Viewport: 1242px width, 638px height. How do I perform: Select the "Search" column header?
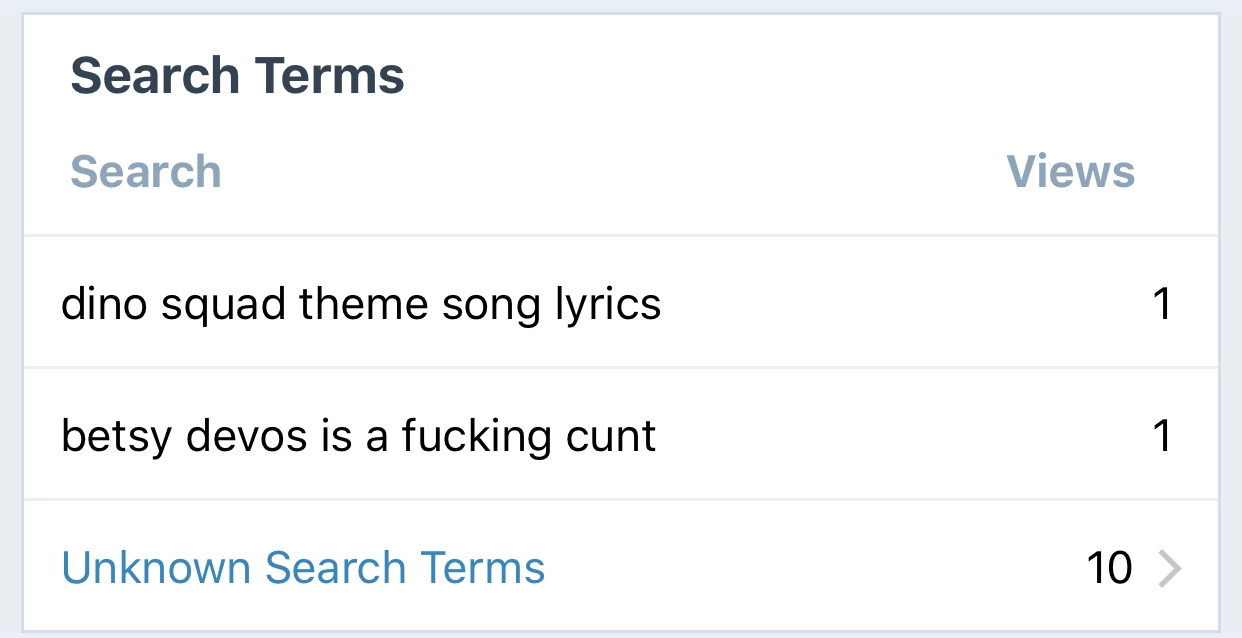pos(145,172)
